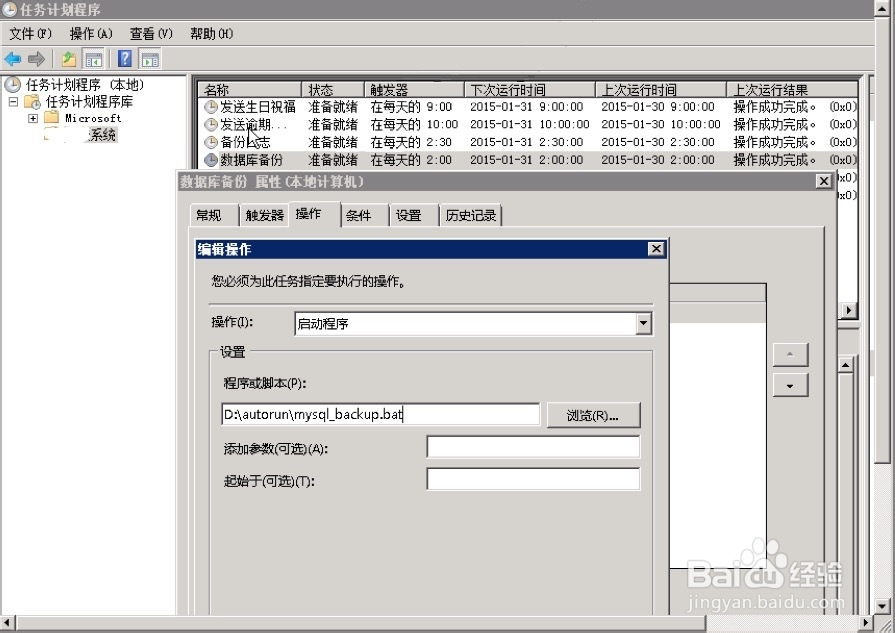The width and height of the screenshot is (895, 633).
Task: Click inside the 添加参数 input field
Action: [x=533, y=446]
